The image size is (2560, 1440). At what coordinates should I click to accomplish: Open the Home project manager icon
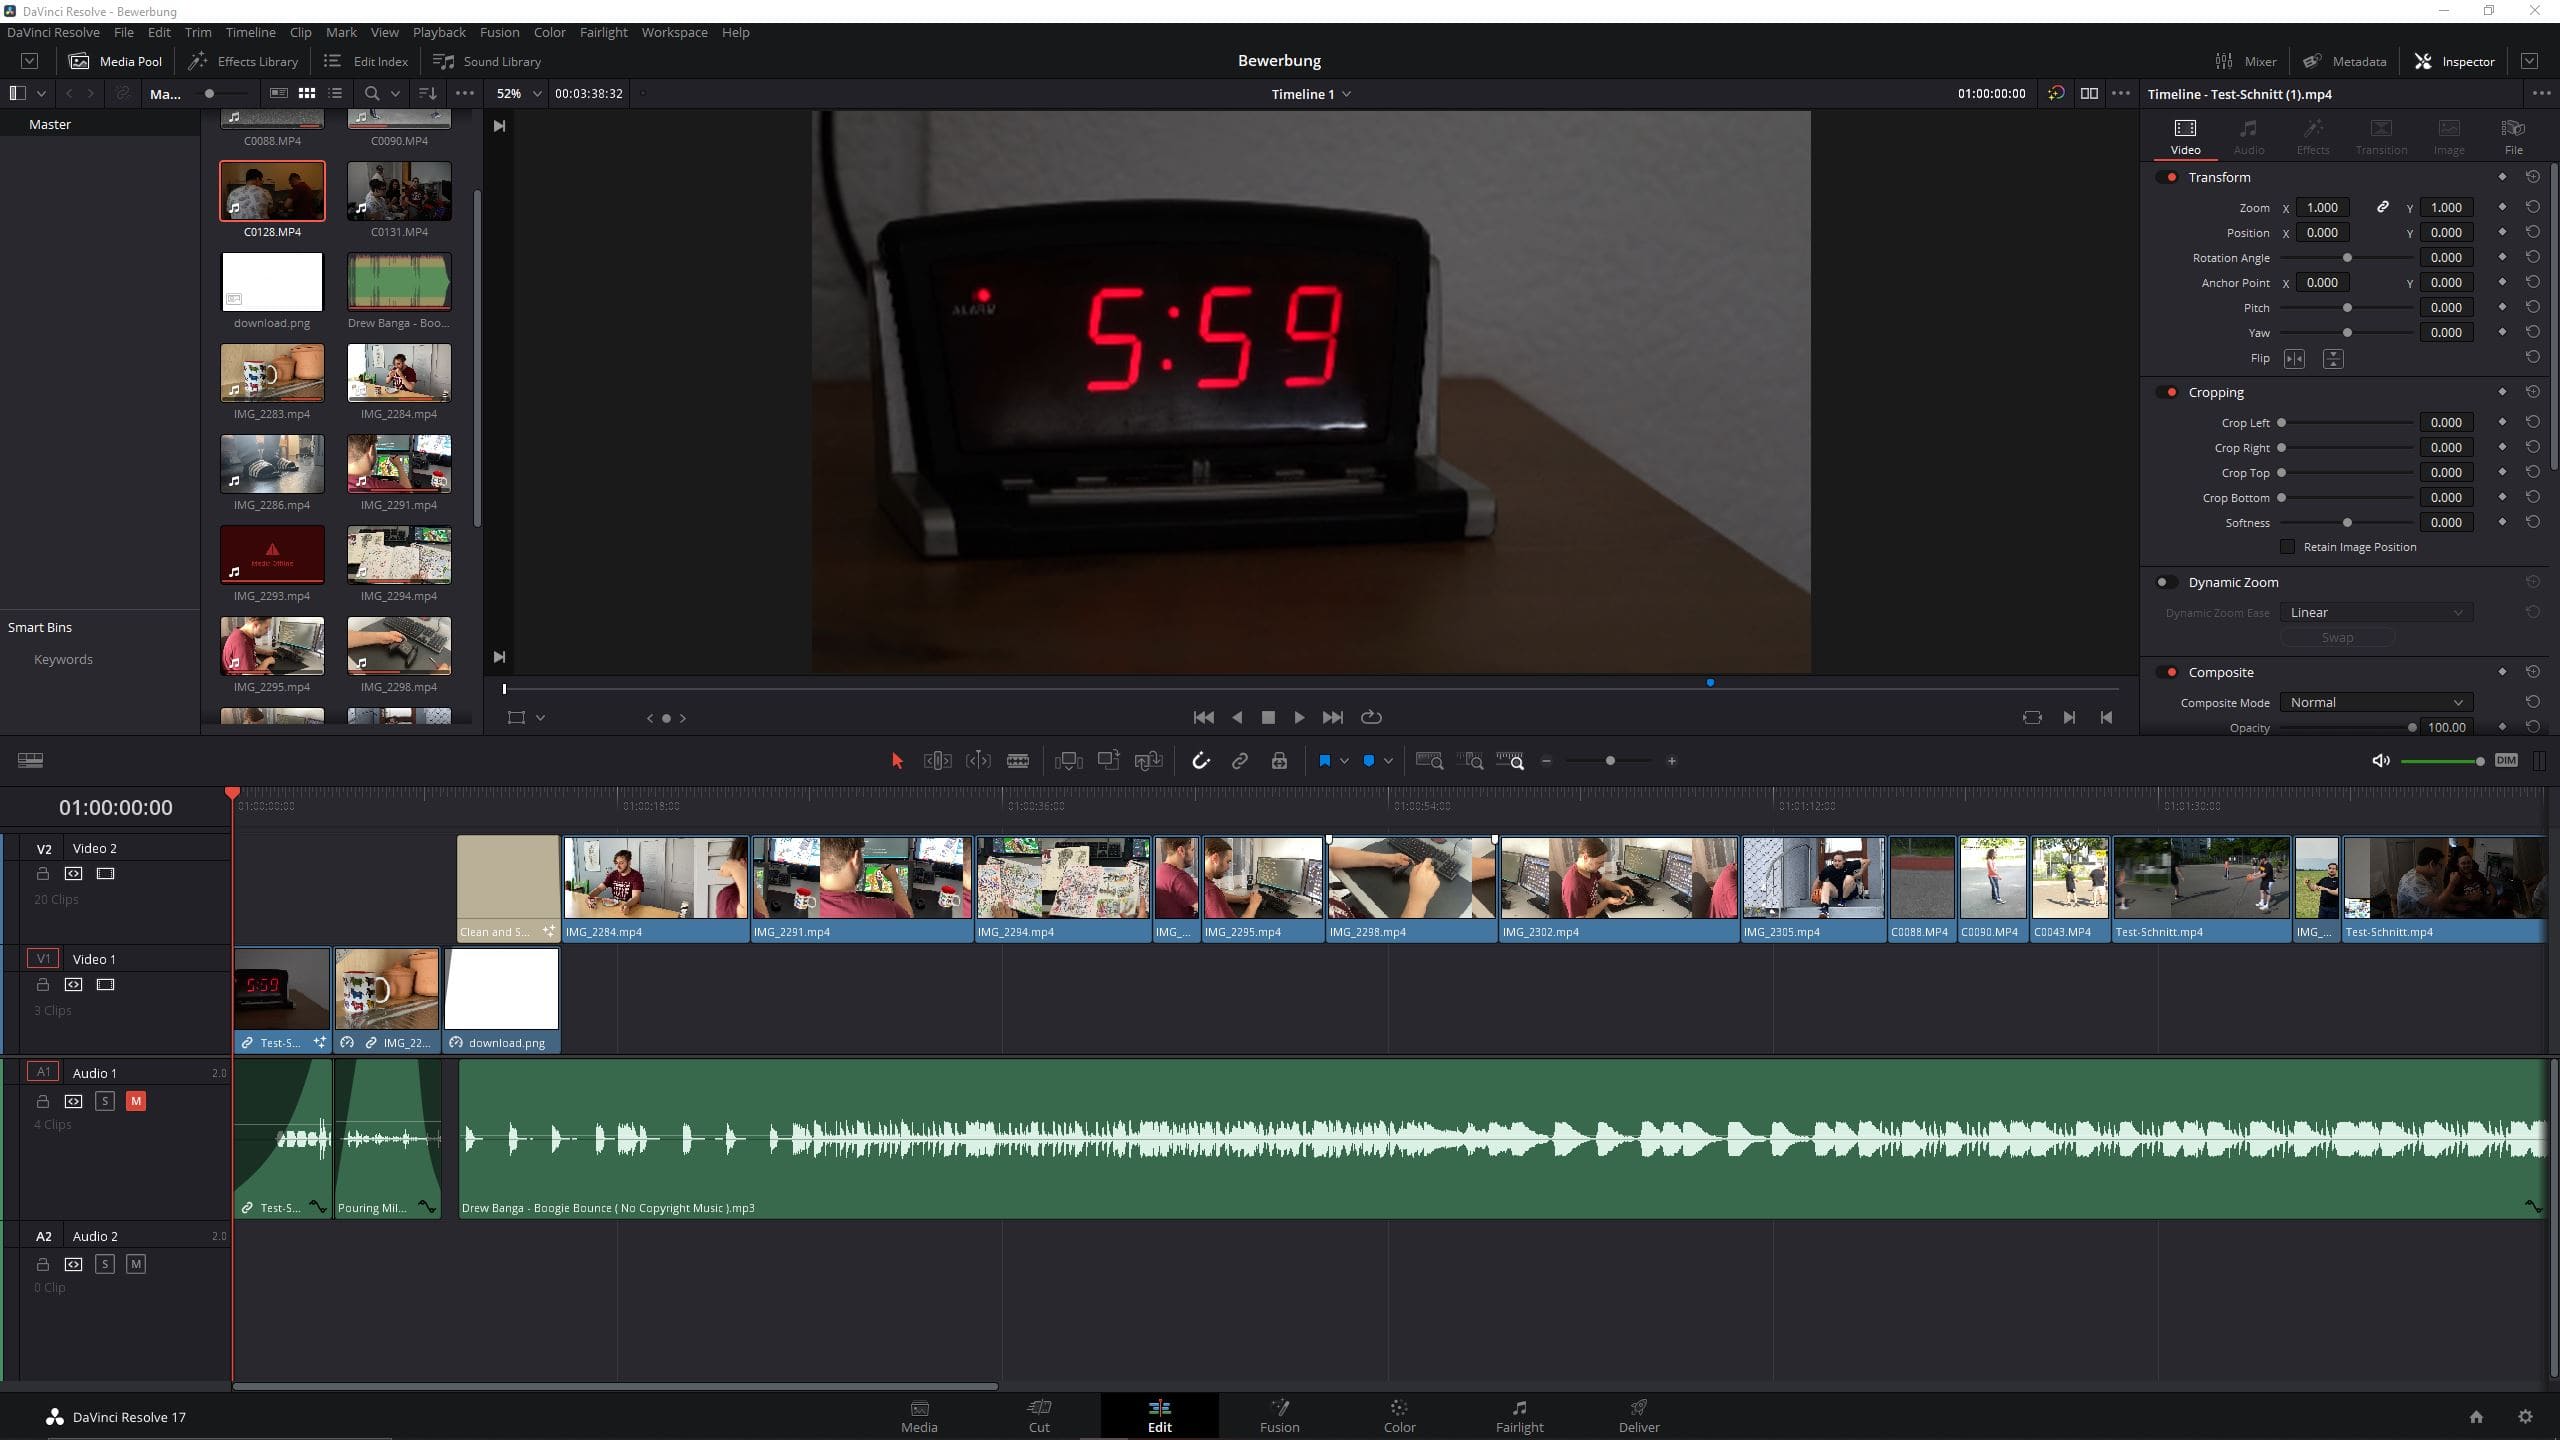point(2476,1417)
